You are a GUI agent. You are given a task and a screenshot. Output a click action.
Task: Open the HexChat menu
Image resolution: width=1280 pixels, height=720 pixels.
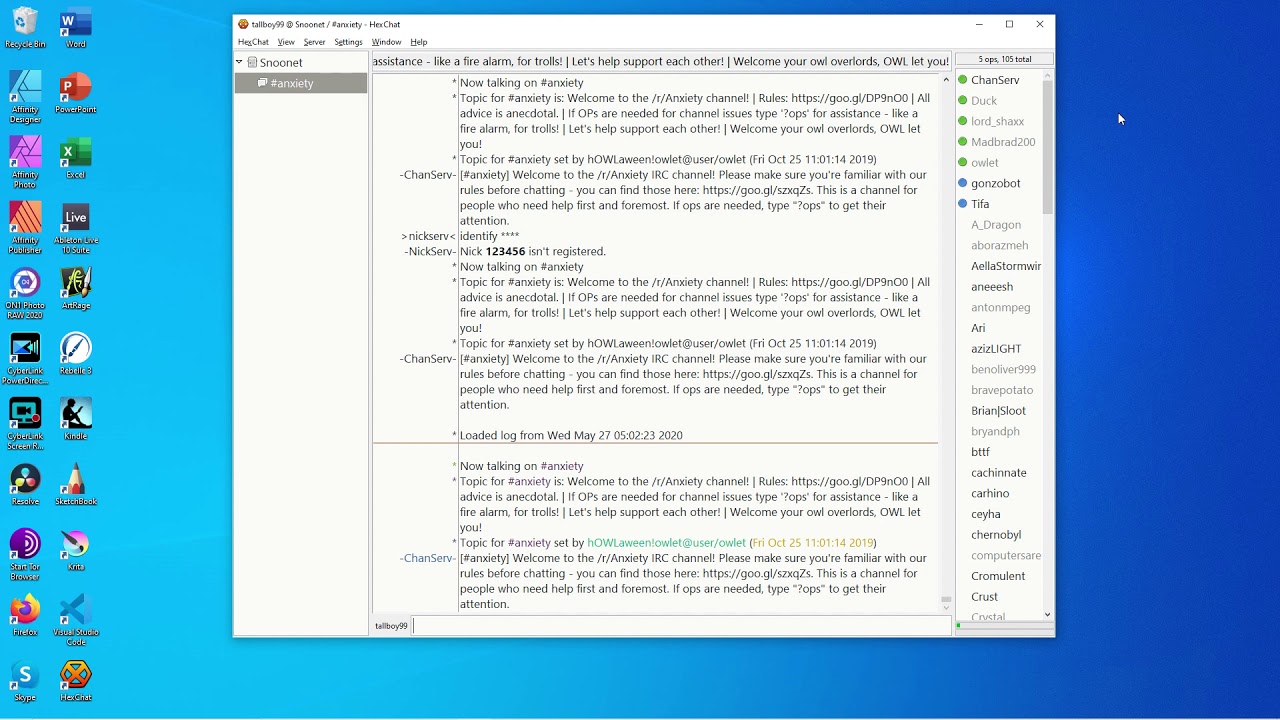[253, 42]
